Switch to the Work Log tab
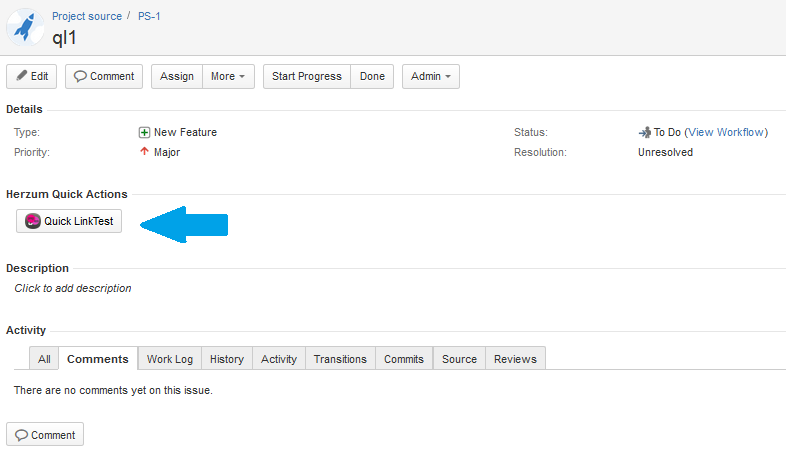 170,359
